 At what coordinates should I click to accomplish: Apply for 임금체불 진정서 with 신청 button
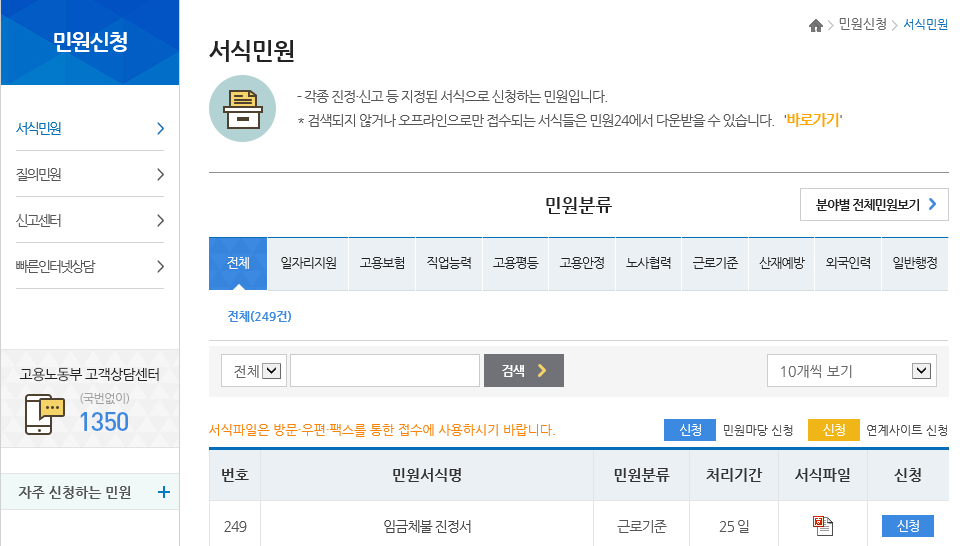tap(907, 526)
